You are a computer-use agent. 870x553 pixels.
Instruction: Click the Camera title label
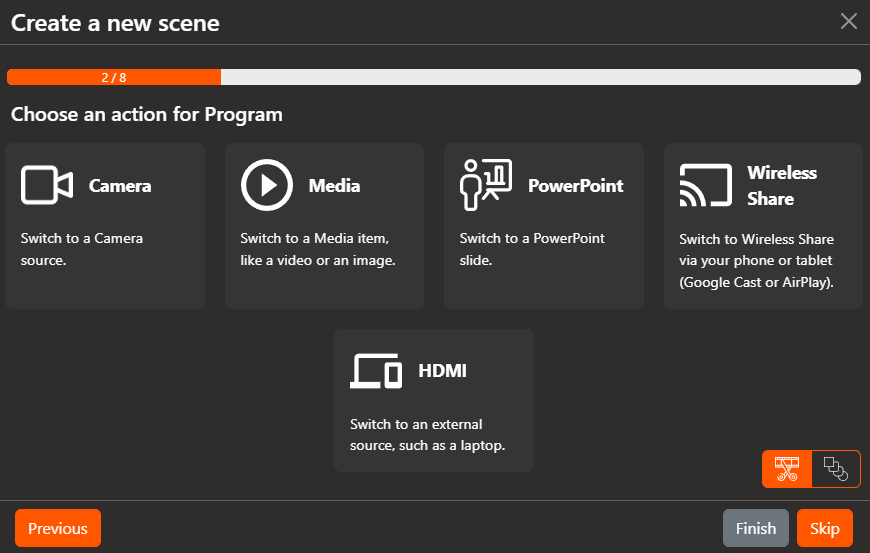[120, 185]
